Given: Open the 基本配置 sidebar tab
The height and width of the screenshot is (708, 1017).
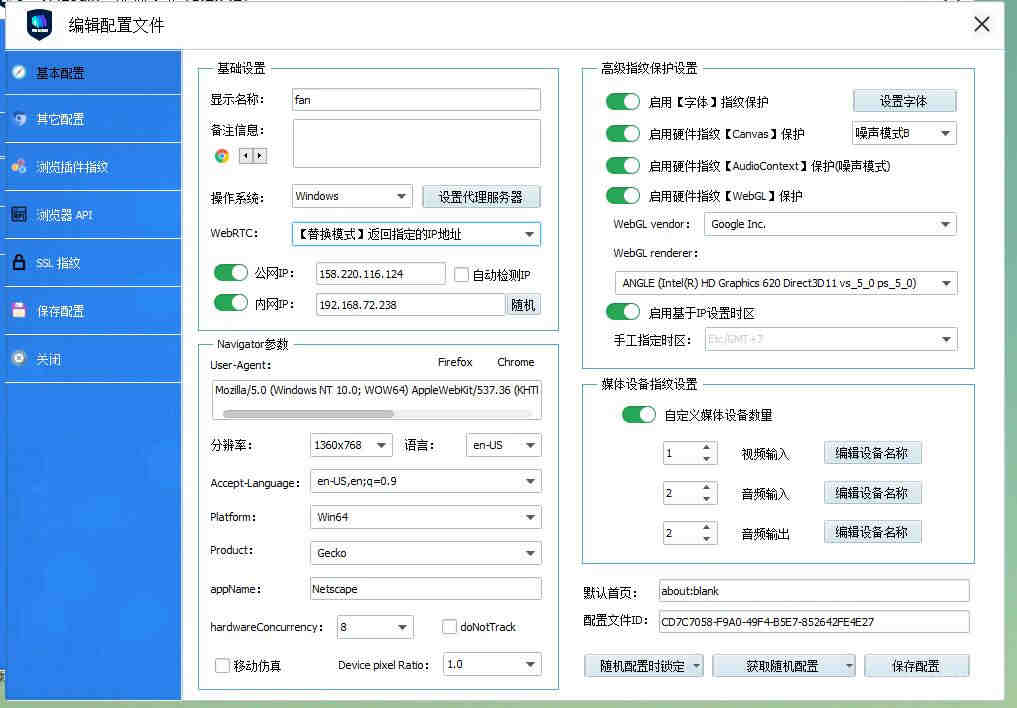Looking at the screenshot, I should click(x=93, y=72).
